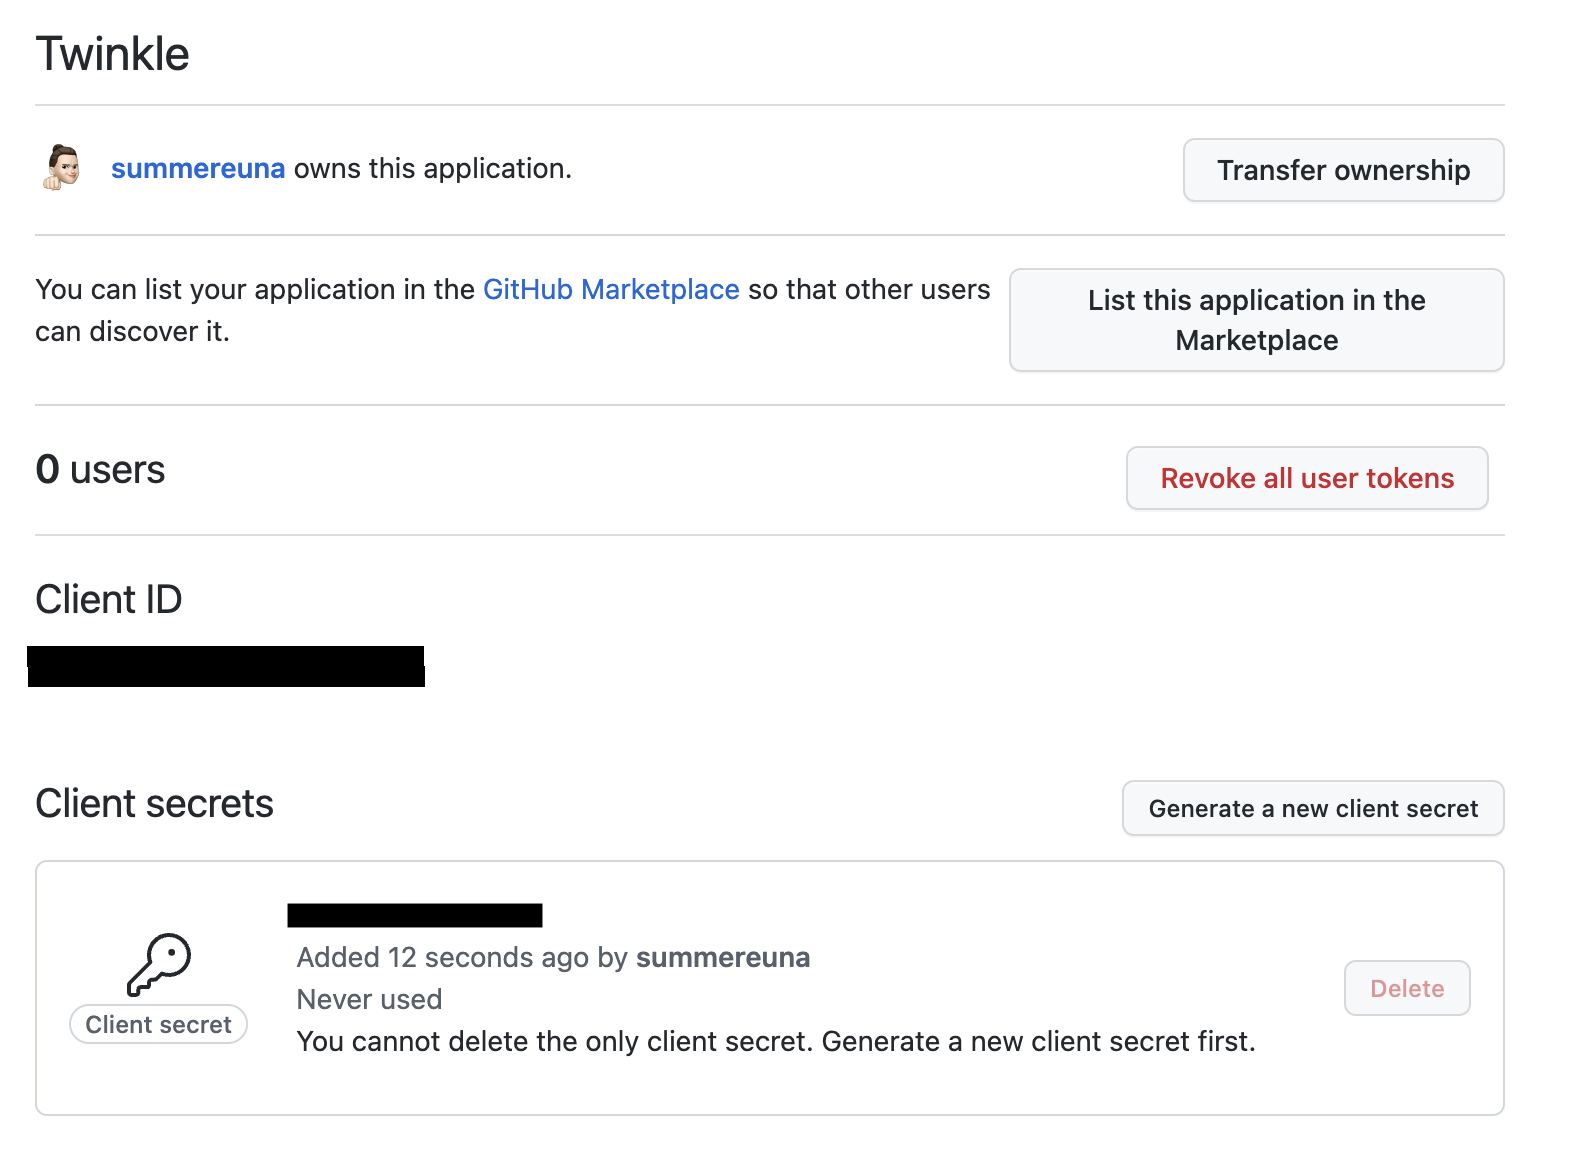Generate a new client secret
This screenshot has width=1572, height=1174.
coord(1312,808)
